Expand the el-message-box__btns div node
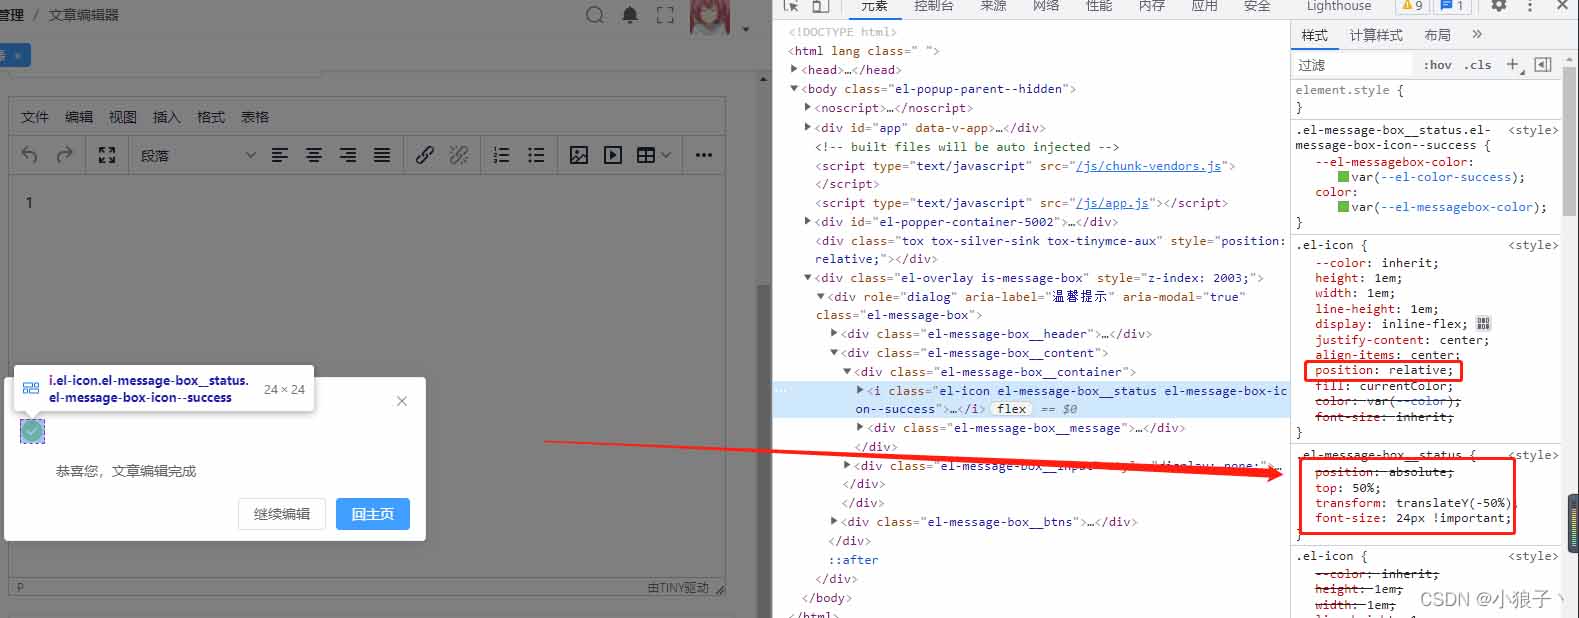This screenshot has width=1579, height=618. [x=834, y=522]
